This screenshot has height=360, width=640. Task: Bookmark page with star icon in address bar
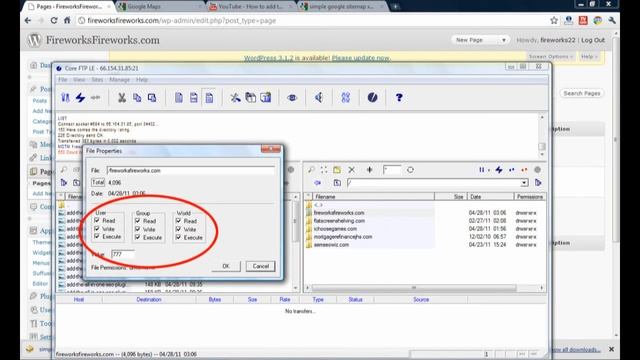pos(554,20)
